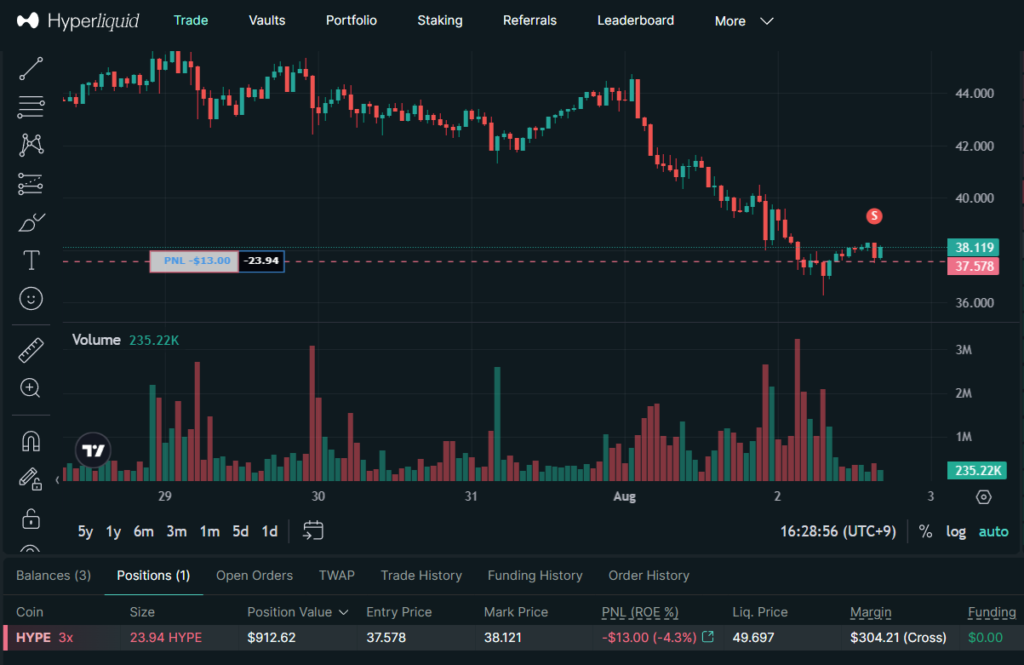Switch to Balances (3) tab
1024x665 pixels.
(x=54, y=576)
